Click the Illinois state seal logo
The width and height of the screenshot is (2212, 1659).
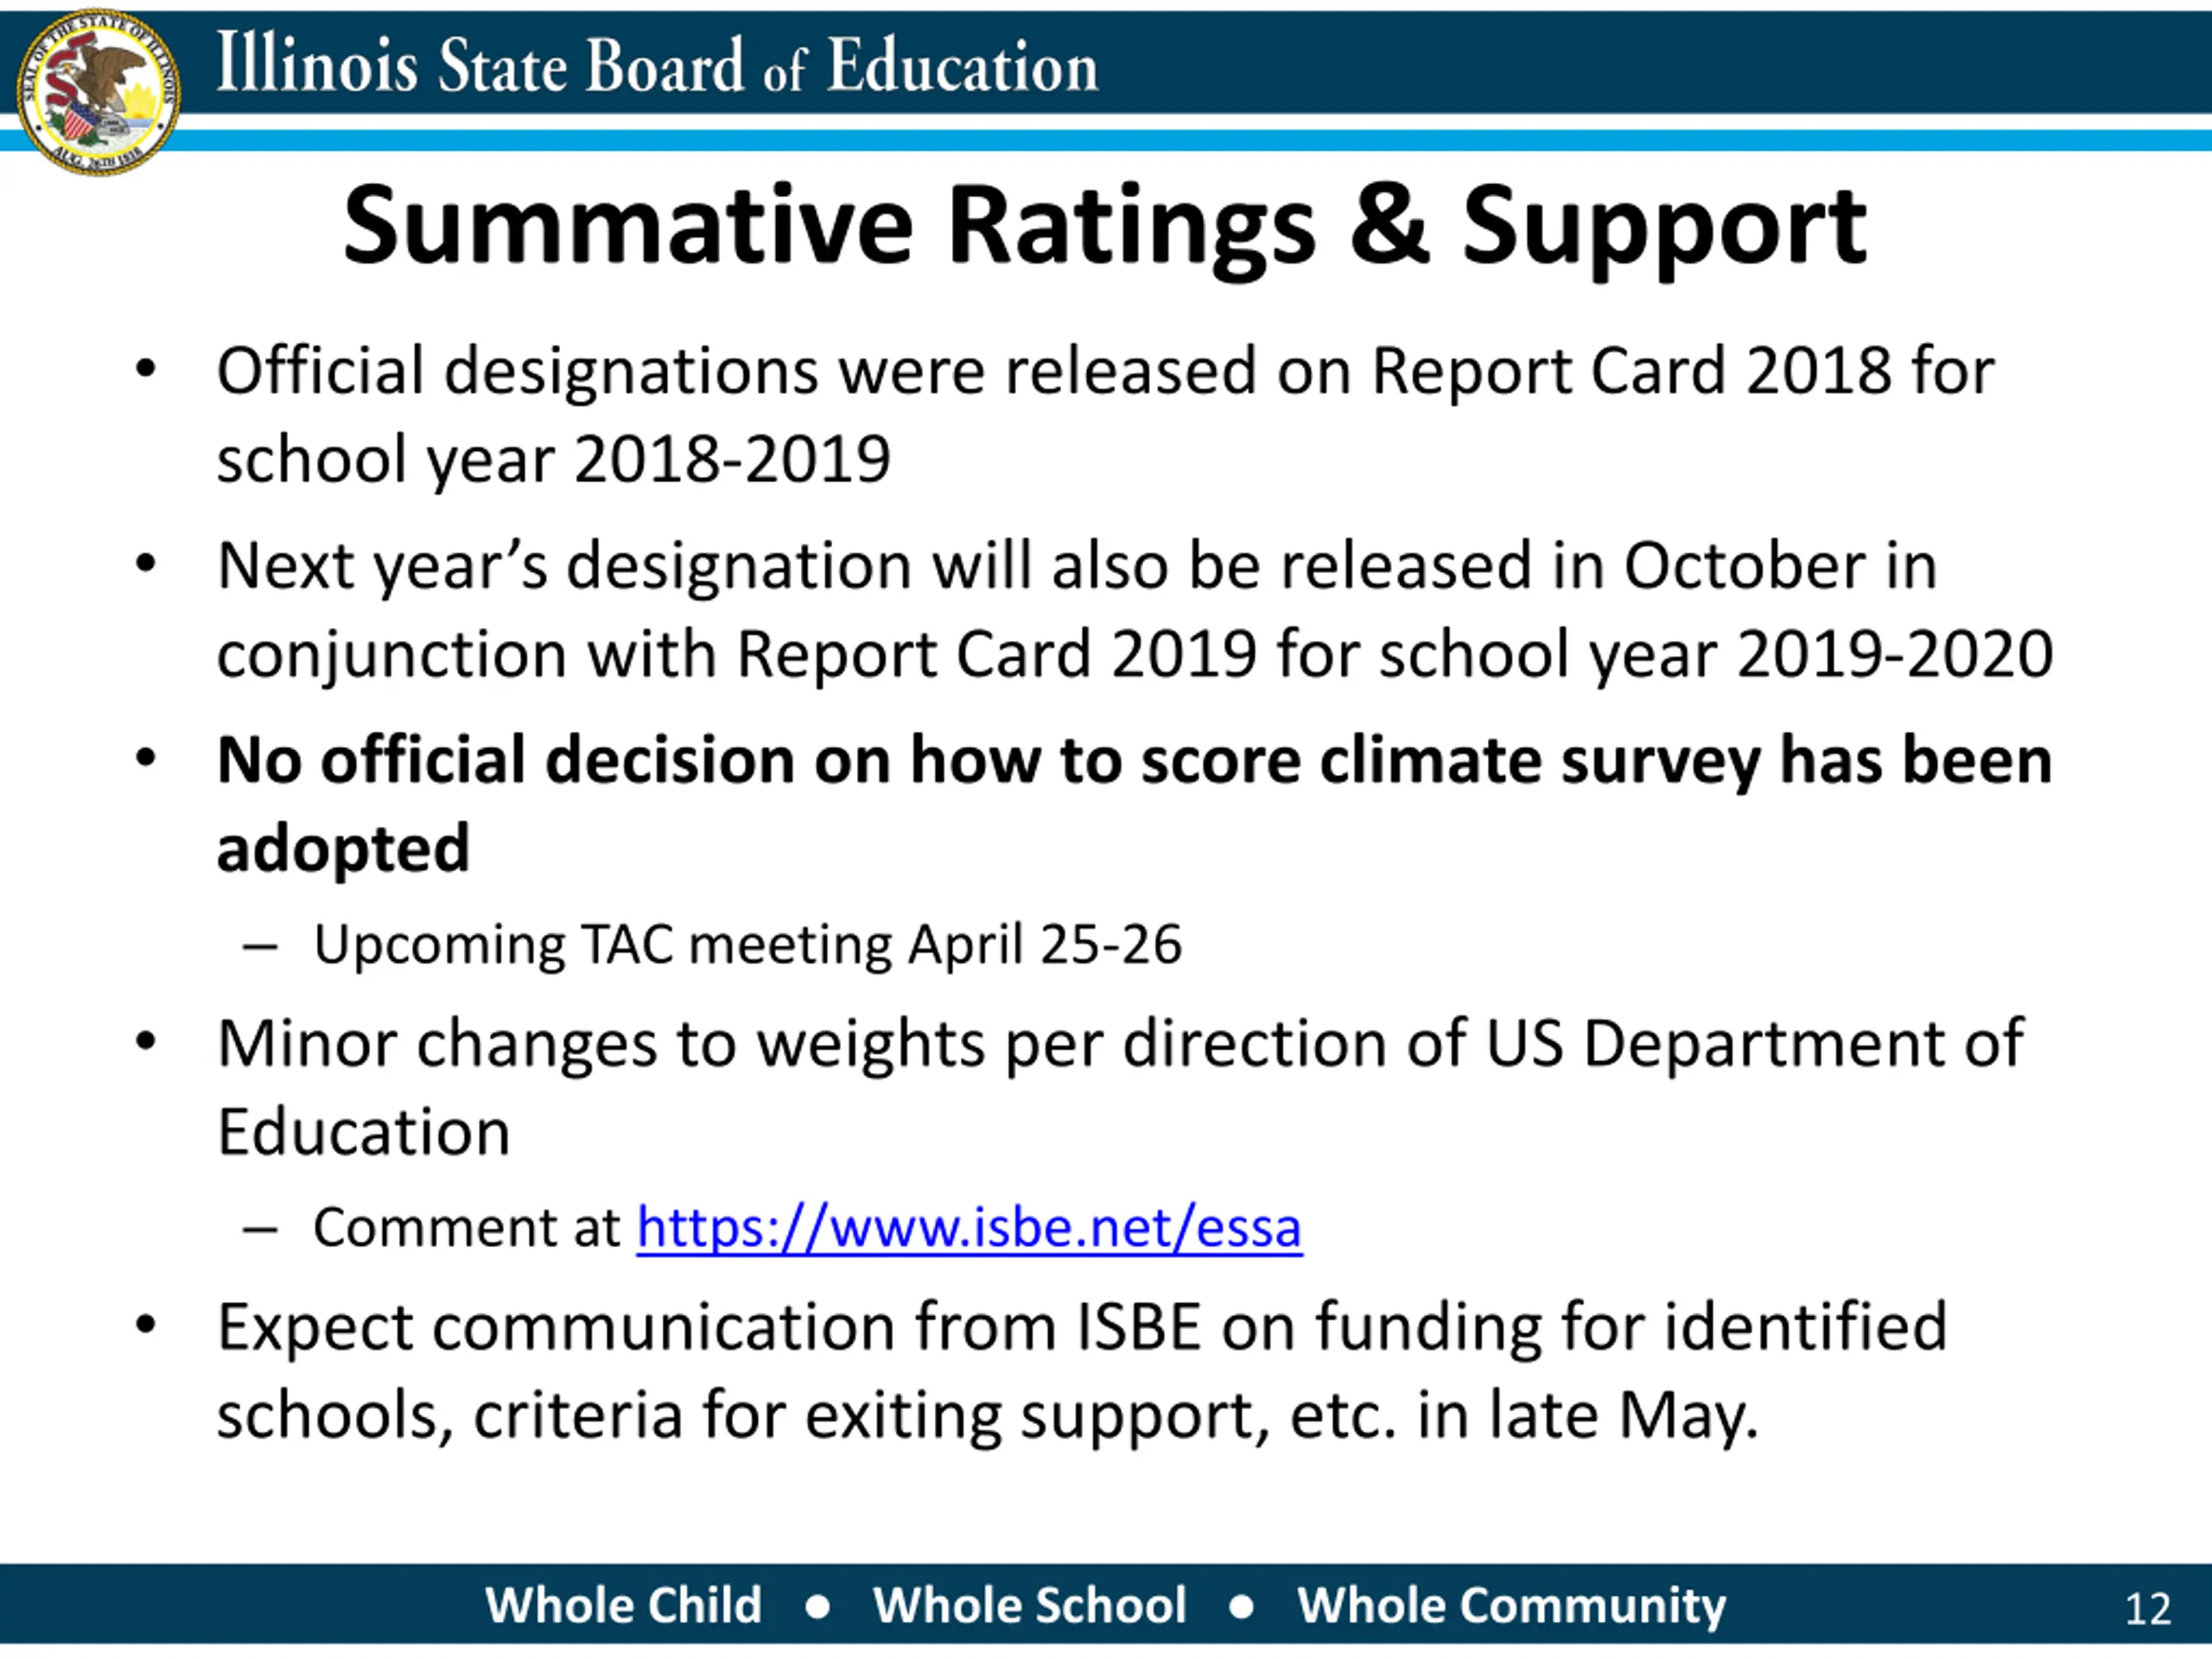[x=98, y=93]
